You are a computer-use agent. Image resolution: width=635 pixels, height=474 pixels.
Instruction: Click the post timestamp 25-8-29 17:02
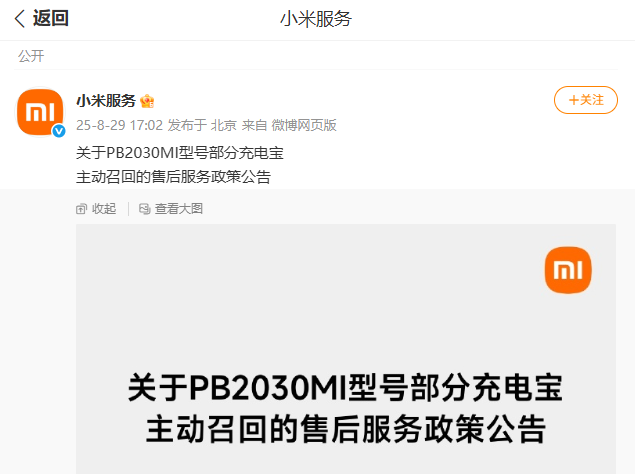pos(119,125)
